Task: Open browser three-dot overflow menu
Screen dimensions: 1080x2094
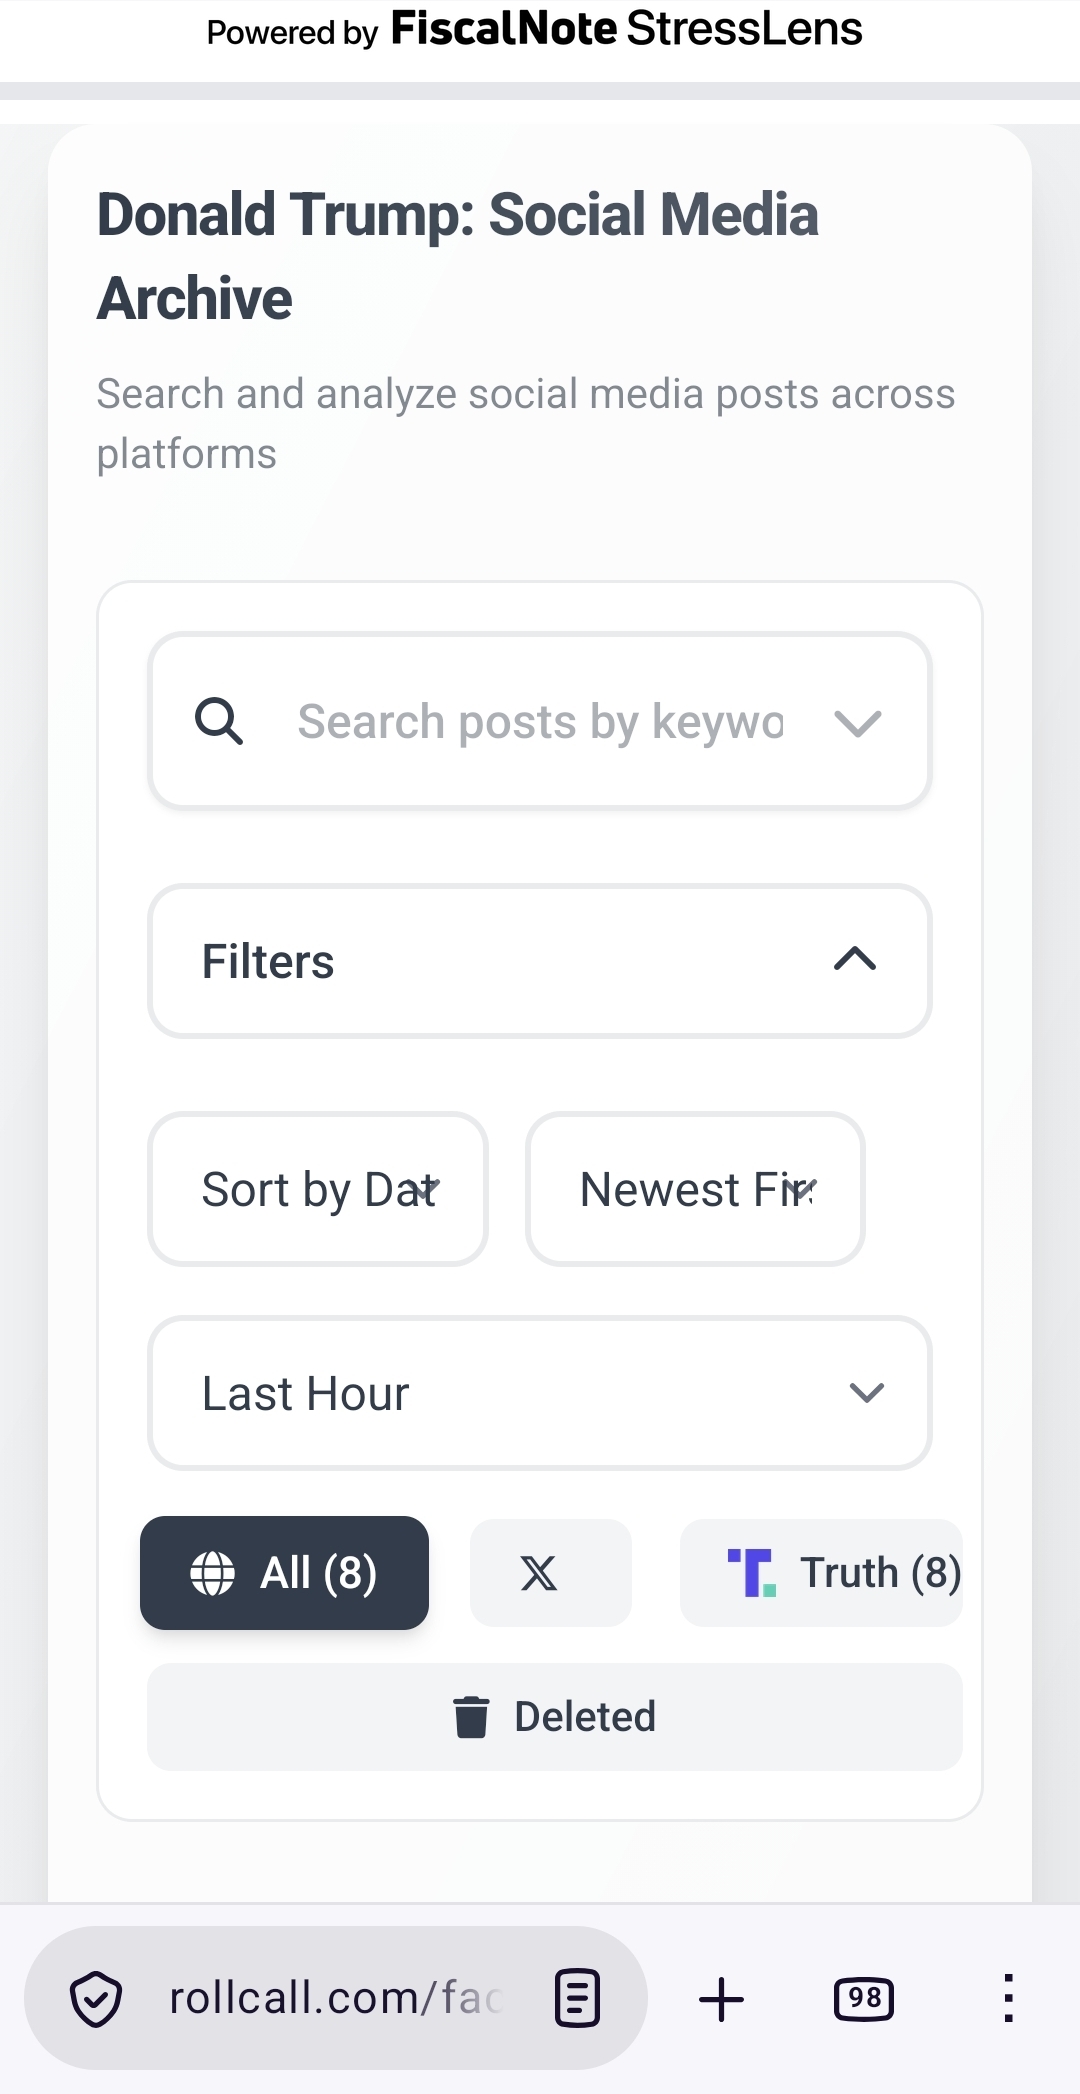Action: click(x=1008, y=1998)
